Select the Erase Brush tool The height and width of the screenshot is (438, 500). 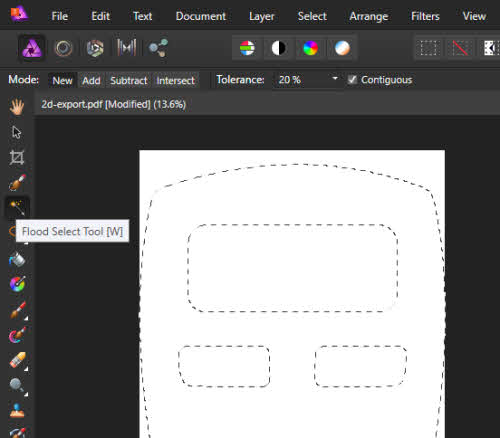click(18, 360)
